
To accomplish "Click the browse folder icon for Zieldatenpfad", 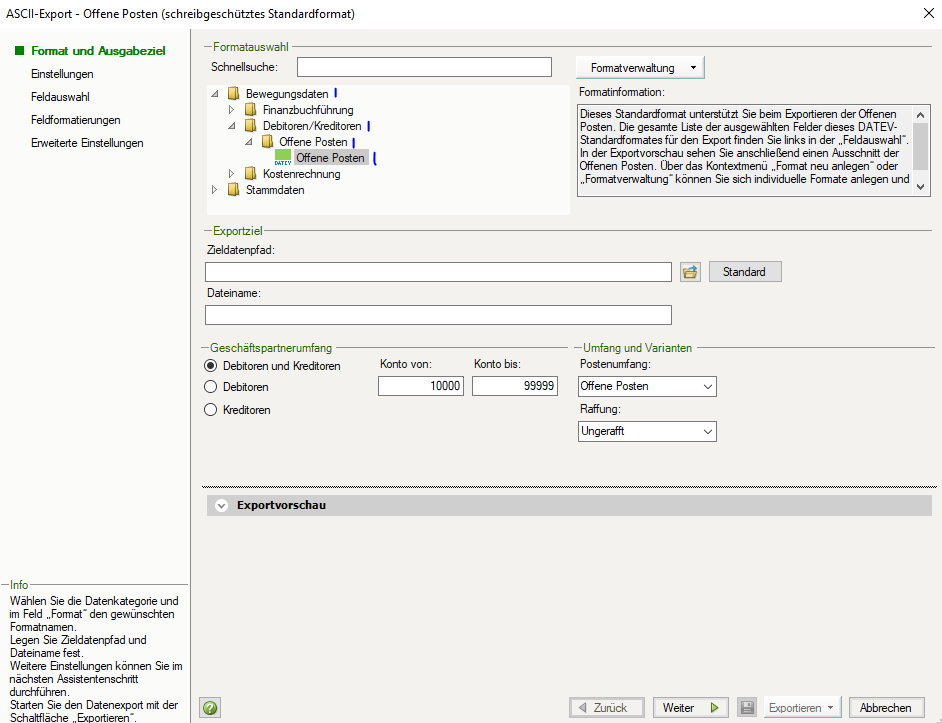I will click(690, 272).
